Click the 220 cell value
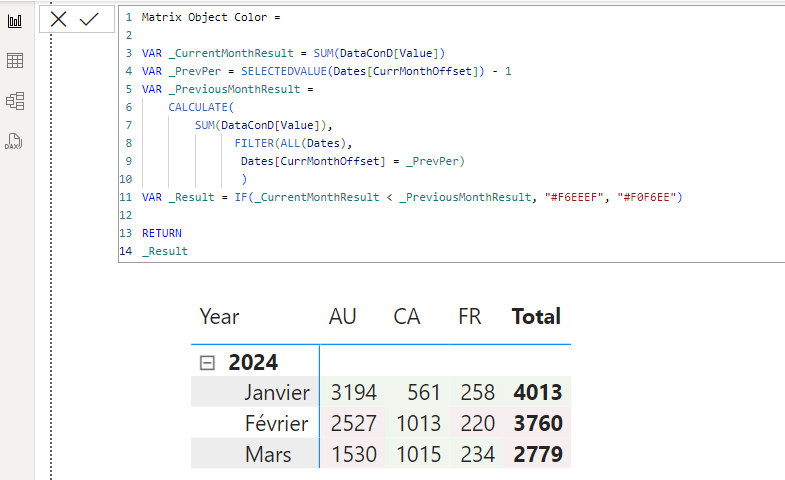 pyautogui.click(x=478, y=423)
